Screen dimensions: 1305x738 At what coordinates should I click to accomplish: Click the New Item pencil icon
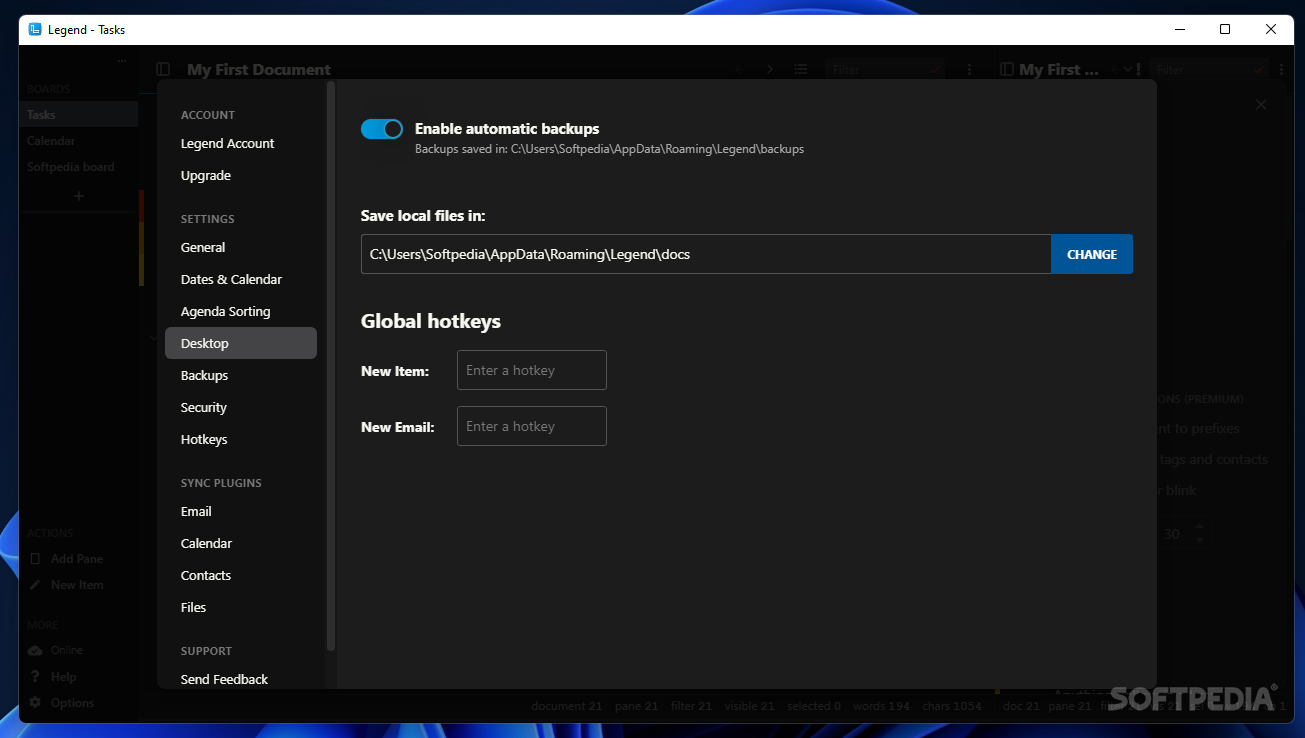[35, 585]
